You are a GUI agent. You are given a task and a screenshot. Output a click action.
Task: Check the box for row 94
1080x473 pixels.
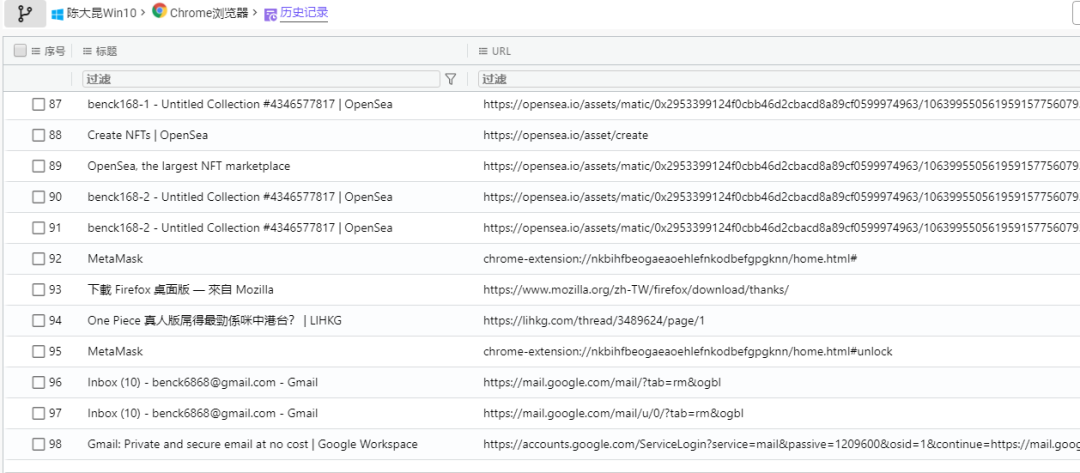[x=39, y=320]
